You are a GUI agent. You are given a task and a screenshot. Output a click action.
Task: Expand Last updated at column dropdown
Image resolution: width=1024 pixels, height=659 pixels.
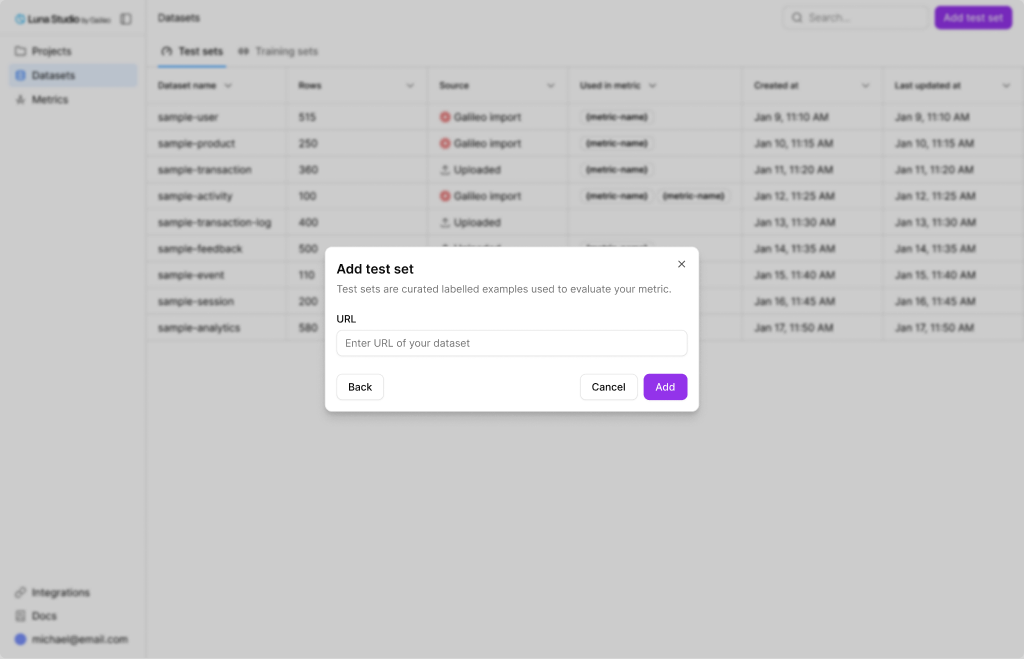1006,86
